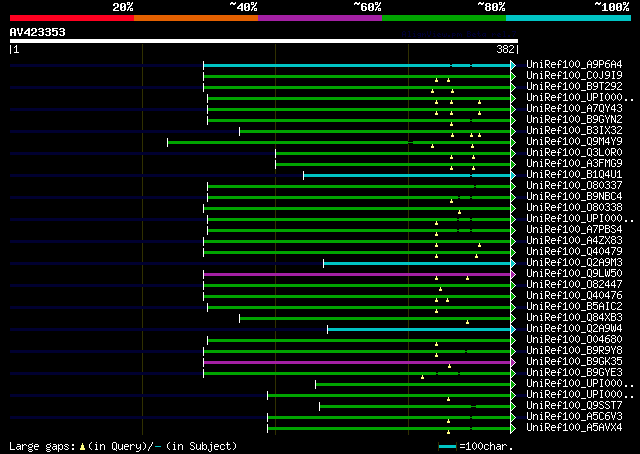Click the query end position 382 label
Screen dimensions: 640x454
(x=505, y=49)
